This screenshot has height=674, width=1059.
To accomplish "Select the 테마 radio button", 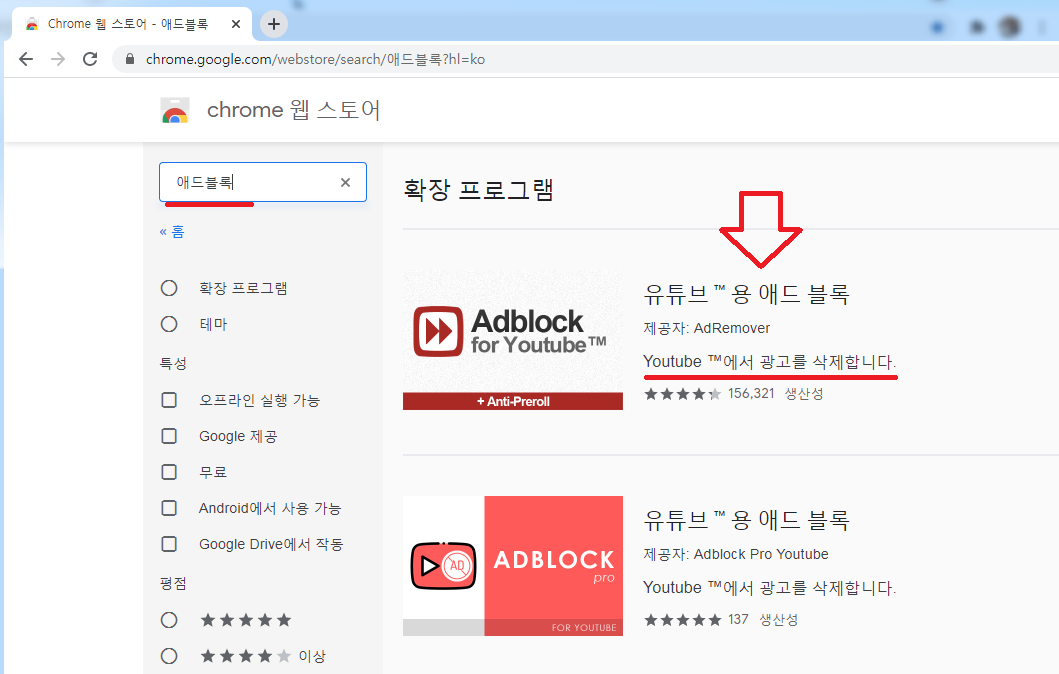I will [x=169, y=324].
